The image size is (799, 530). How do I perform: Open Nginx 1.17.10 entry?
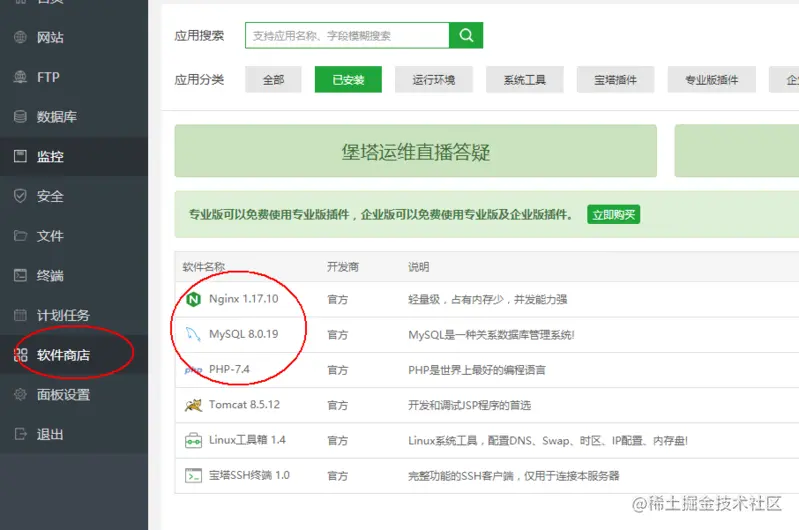click(244, 299)
